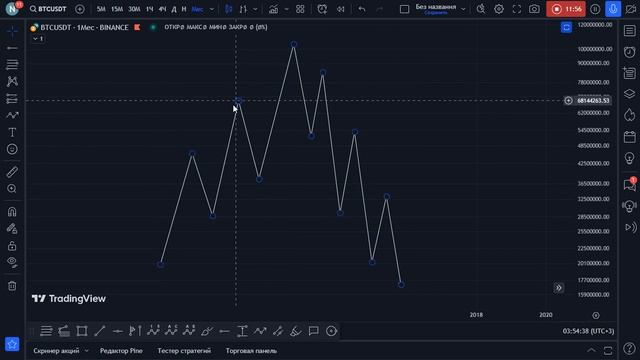640x360 pixels.
Task: Open the alerts clock panel icon
Action: tap(629, 52)
